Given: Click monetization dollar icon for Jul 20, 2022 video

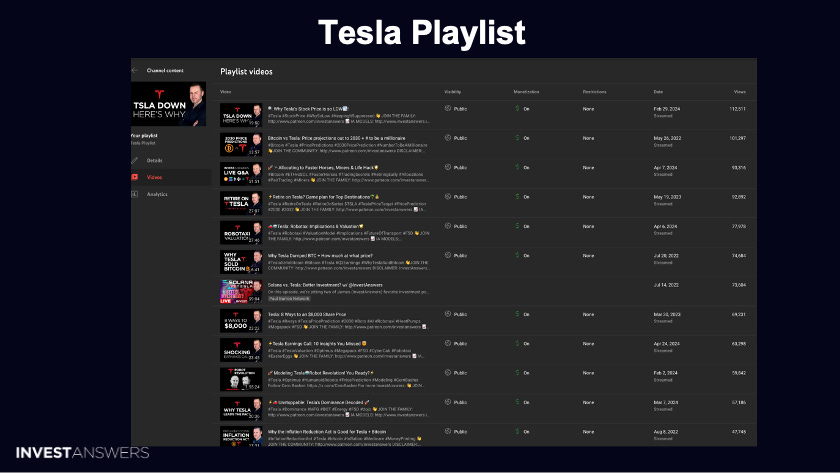Looking at the screenshot, I should (518, 256).
